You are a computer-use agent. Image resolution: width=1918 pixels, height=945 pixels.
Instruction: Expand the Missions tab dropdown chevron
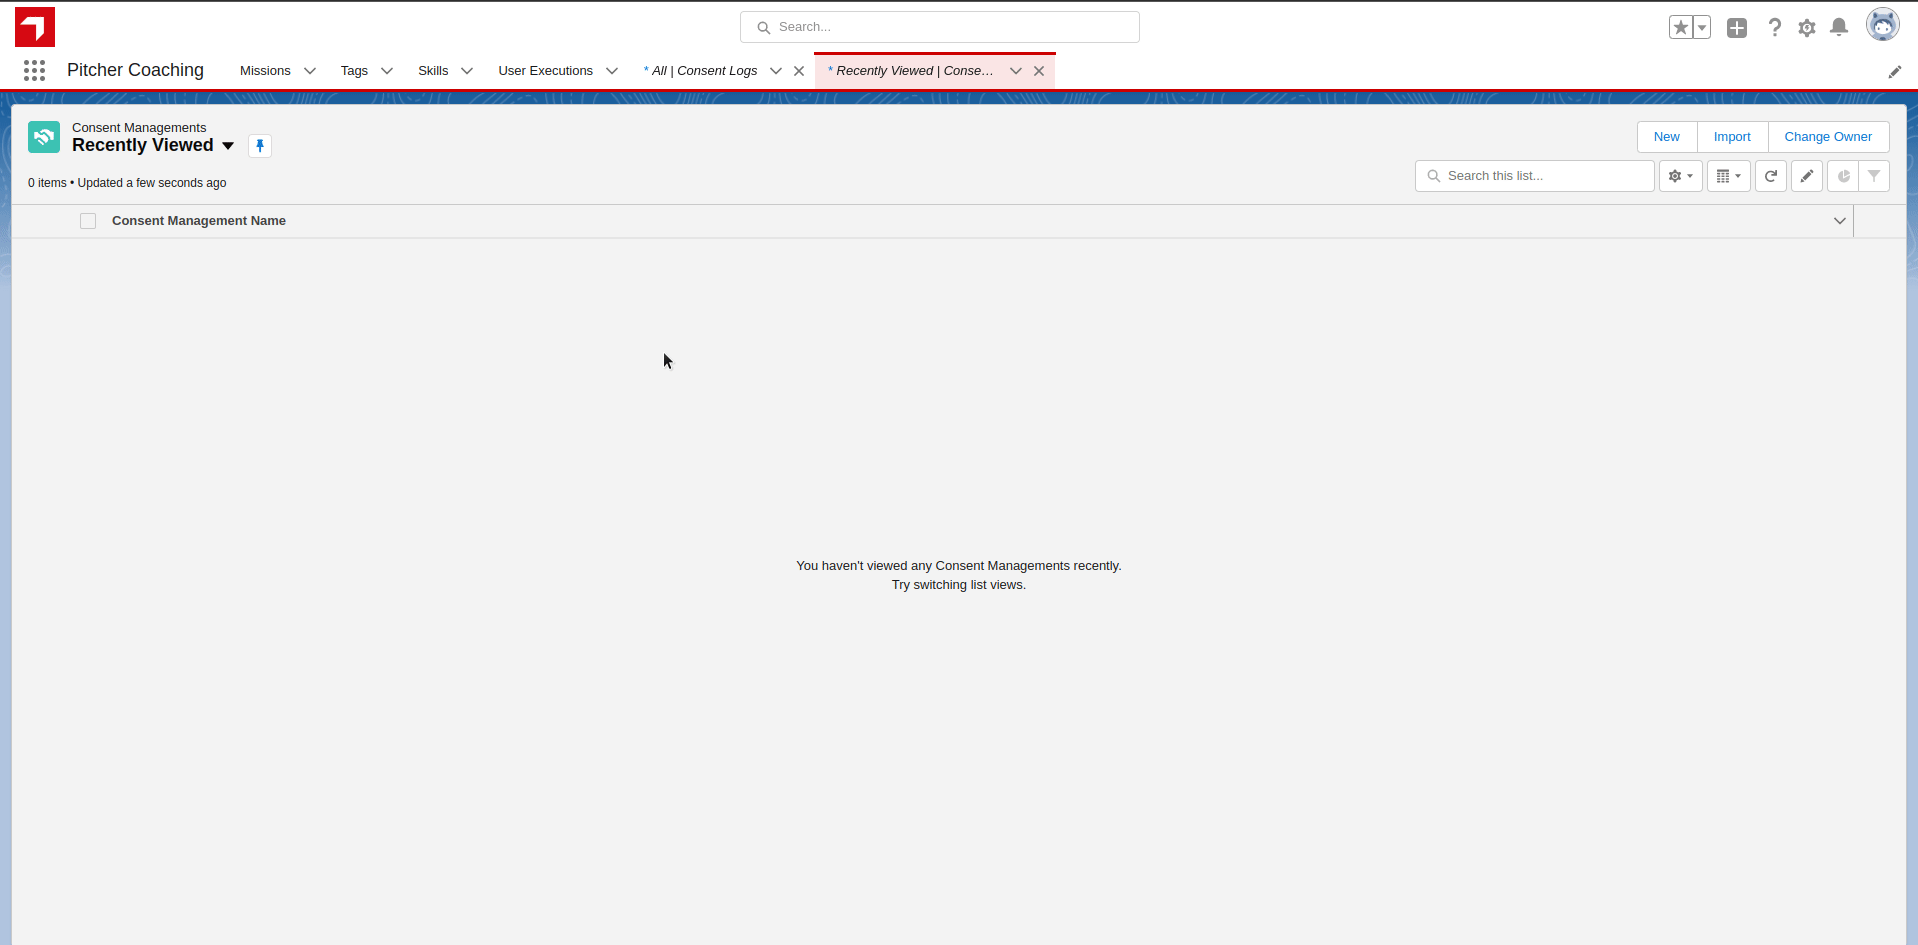coord(310,71)
